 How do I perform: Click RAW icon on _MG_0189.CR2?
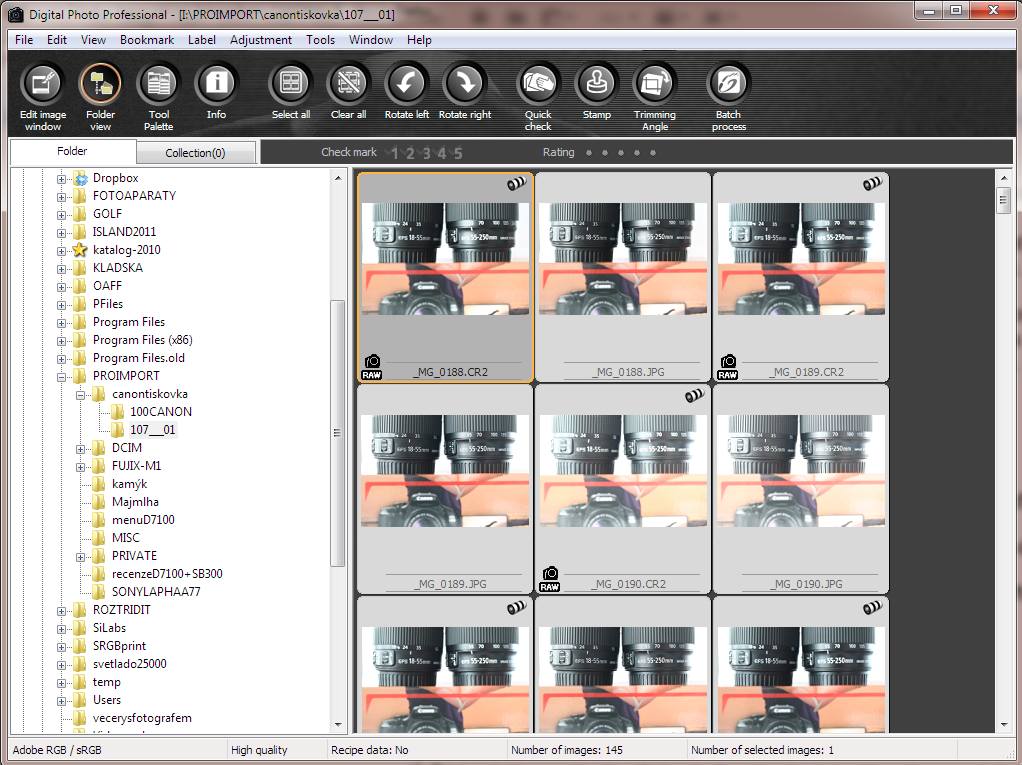pos(727,368)
